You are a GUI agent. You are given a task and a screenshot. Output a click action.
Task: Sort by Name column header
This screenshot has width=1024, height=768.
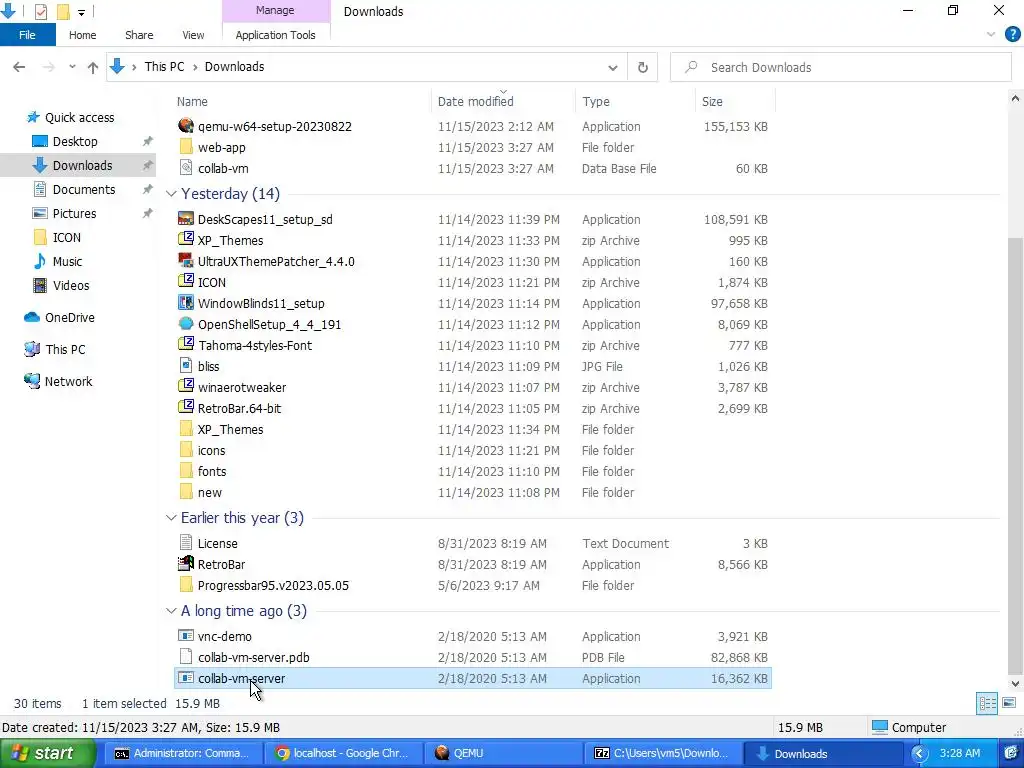coord(192,101)
